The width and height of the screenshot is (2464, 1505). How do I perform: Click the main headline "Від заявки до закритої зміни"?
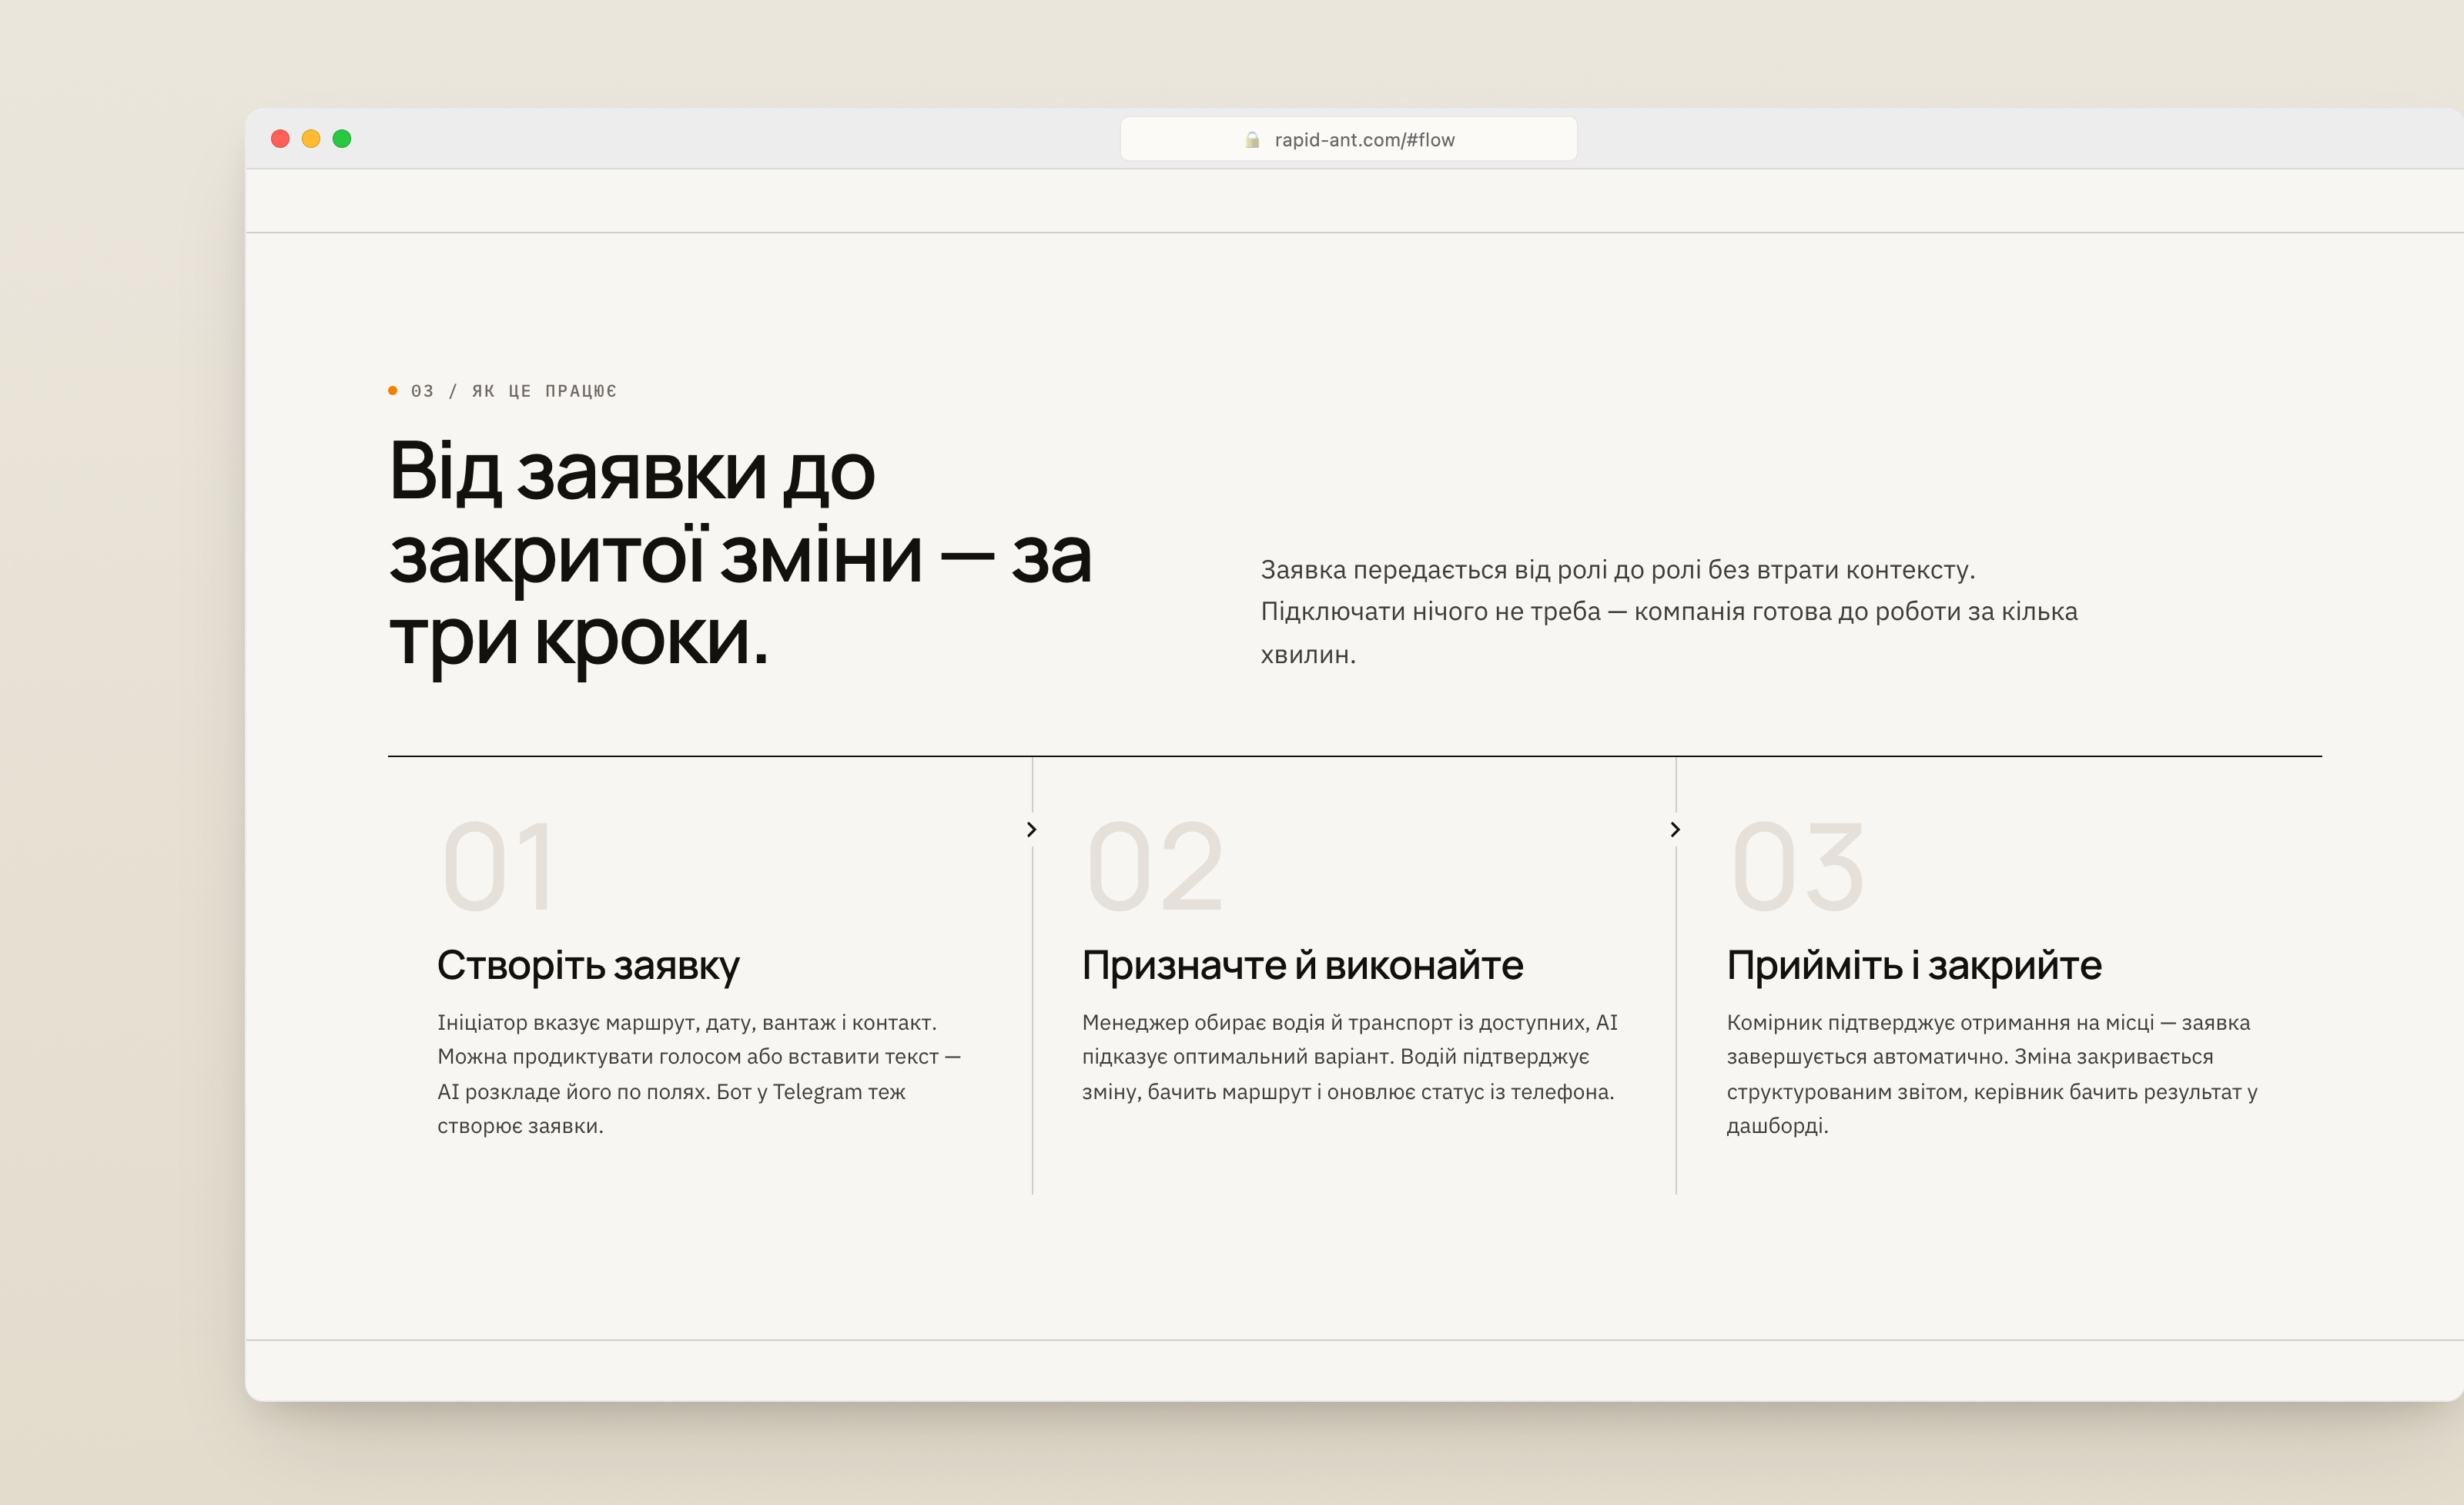pyautogui.click(x=740, y=554)
